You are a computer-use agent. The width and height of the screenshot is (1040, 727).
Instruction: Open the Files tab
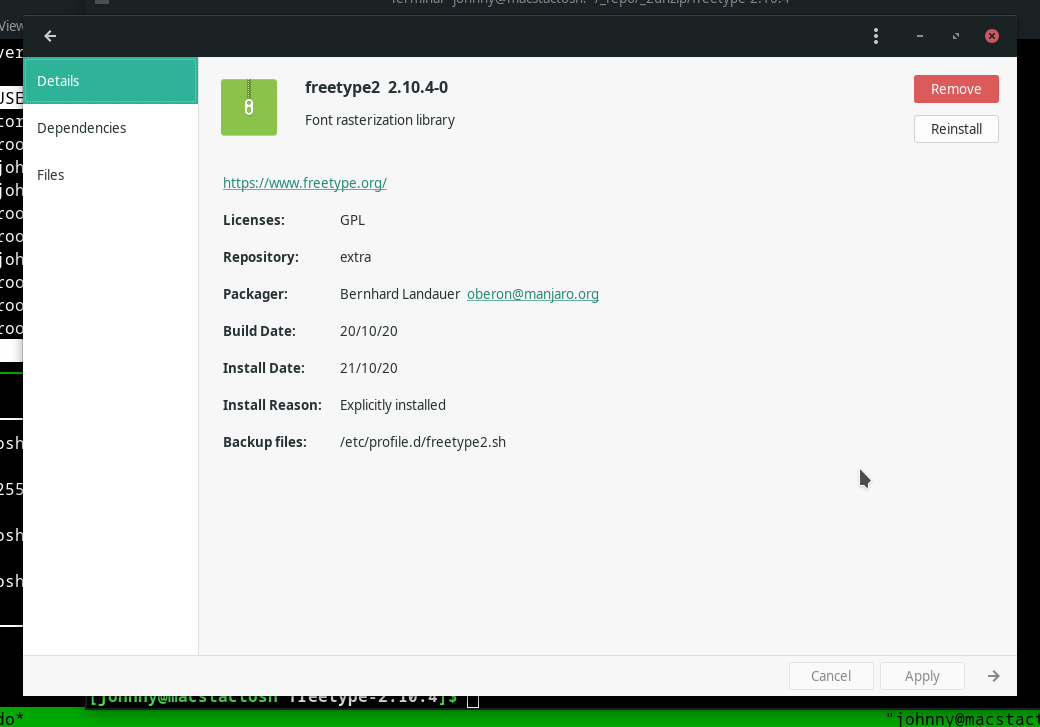[110, 175]
